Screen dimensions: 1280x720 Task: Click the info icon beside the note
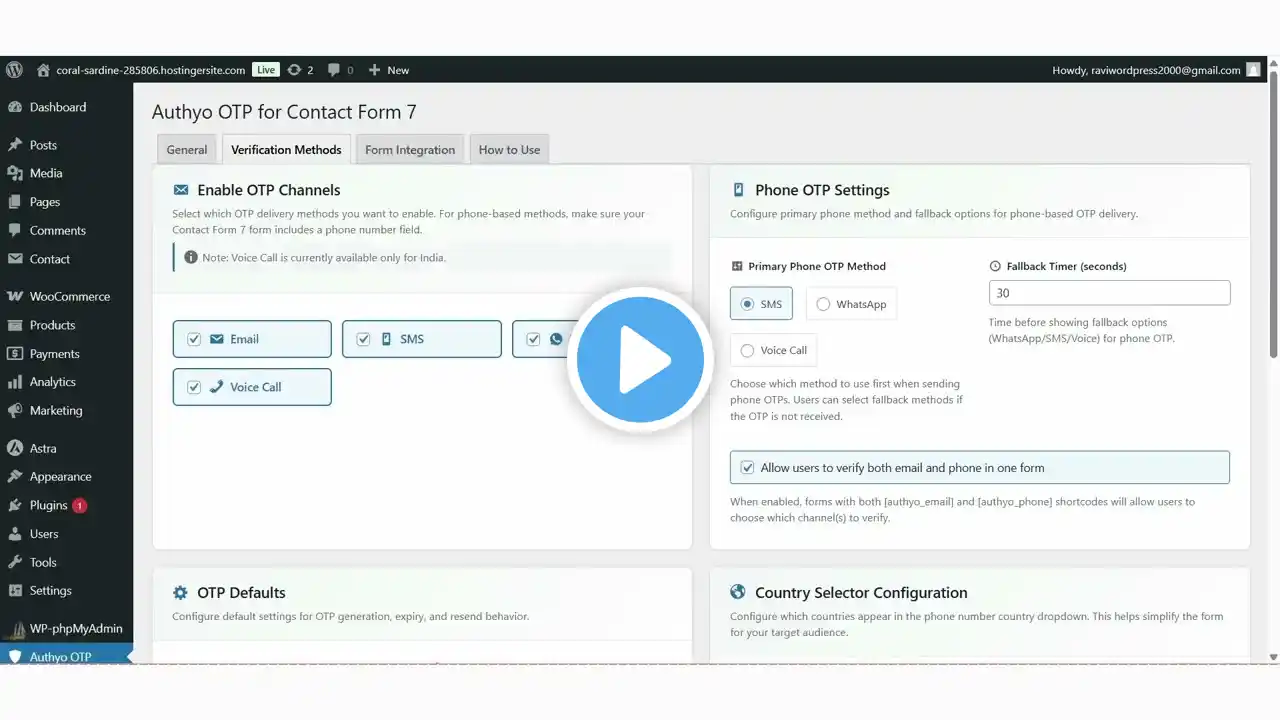point(191,257)
